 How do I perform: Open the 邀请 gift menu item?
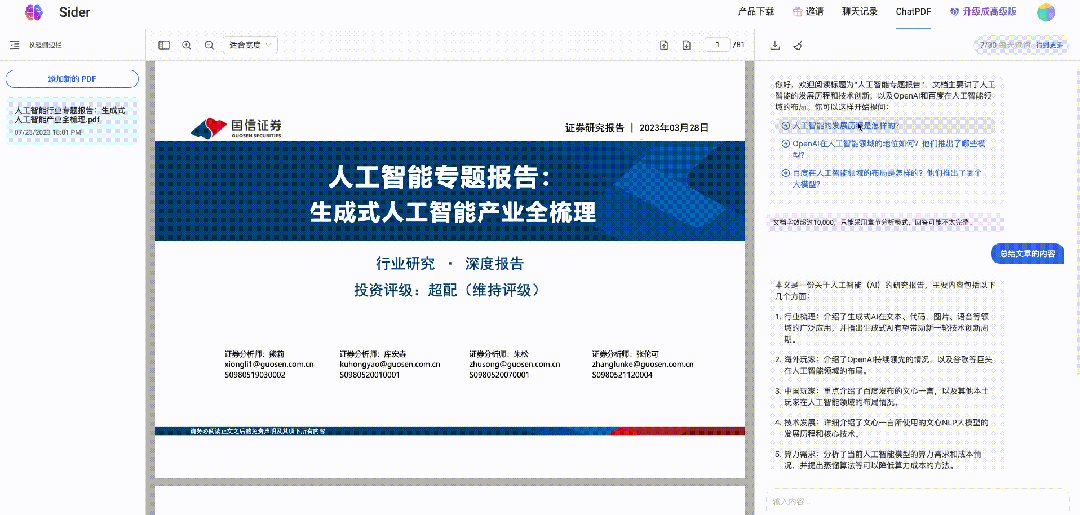808,12
